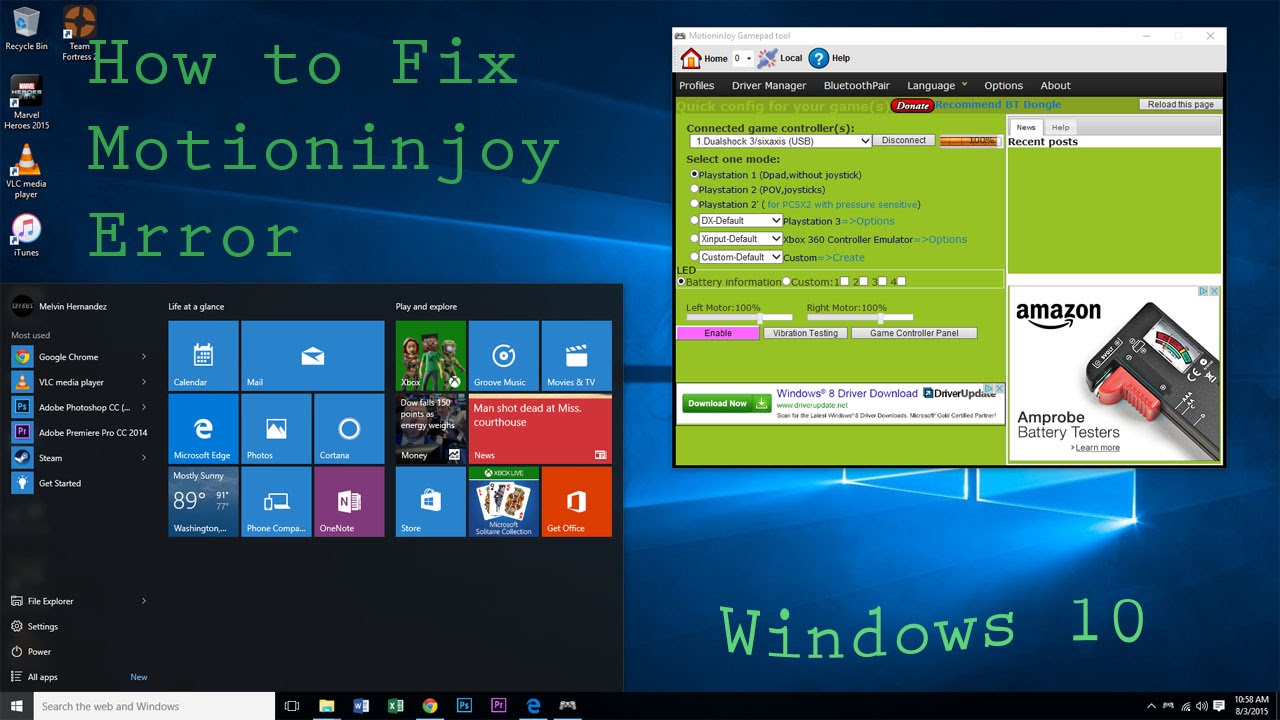Open the About menu item
Screen dimensions: 1280x720
click(1055, 85)
